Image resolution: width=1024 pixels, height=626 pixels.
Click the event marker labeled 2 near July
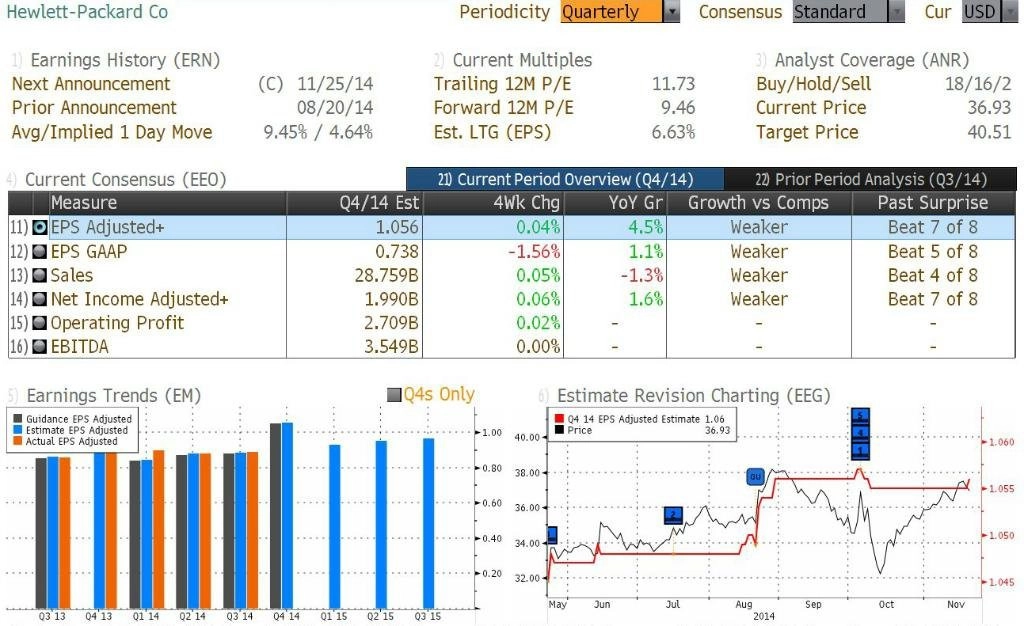pos(673,515)
